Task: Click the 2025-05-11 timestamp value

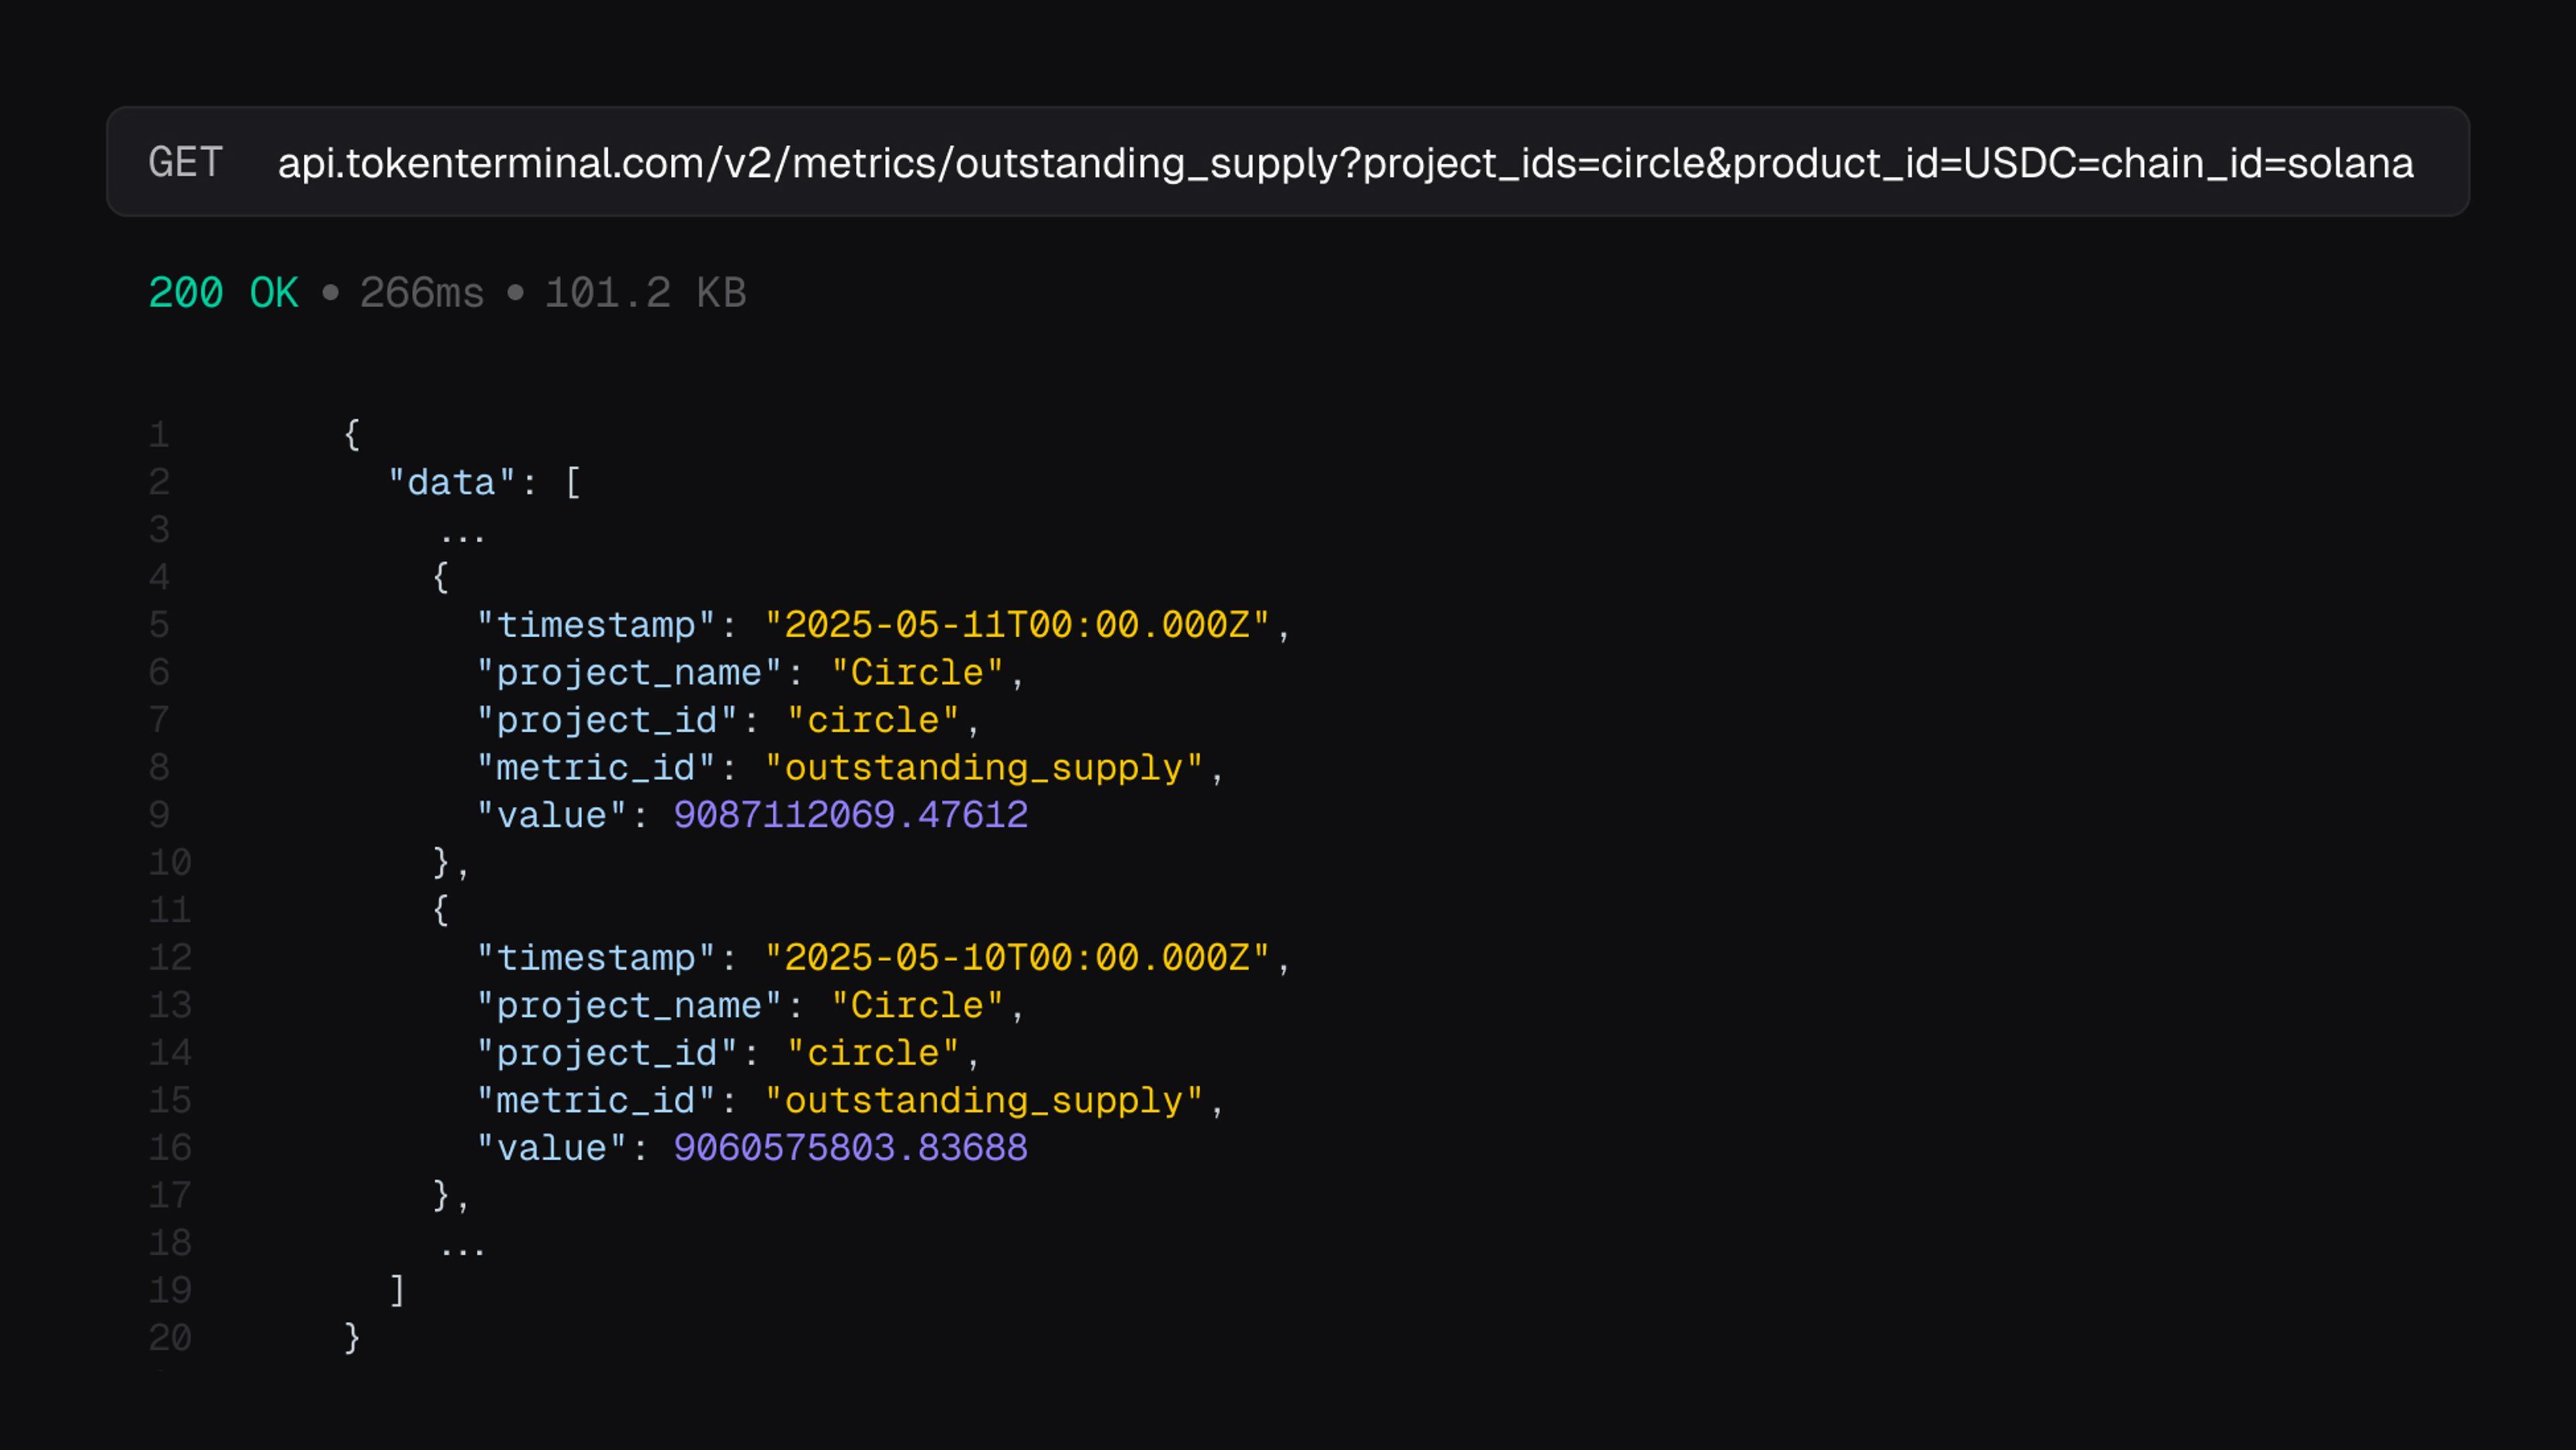Action: click(x=1017, y=625)
